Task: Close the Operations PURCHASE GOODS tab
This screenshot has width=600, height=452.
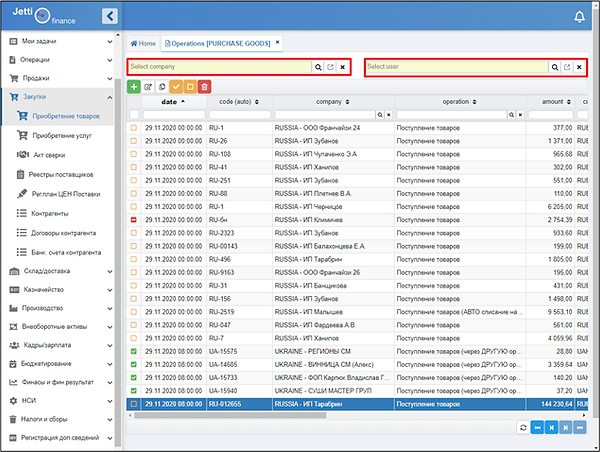Action: pos(277,42)
